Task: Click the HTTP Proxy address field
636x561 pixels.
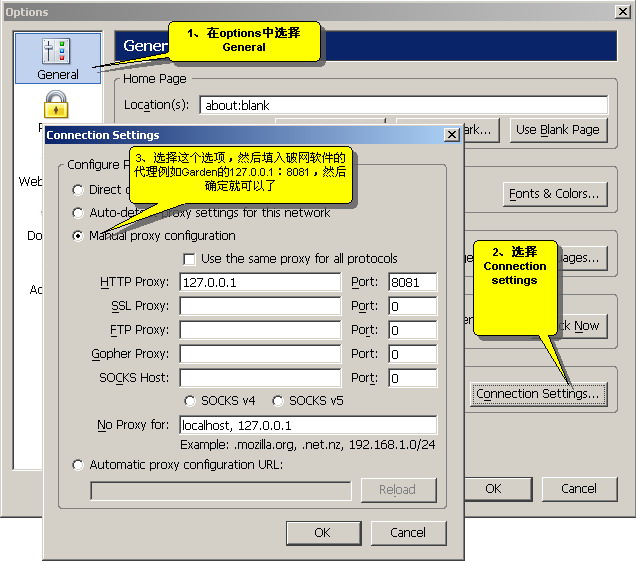Action: pos(260,282)
